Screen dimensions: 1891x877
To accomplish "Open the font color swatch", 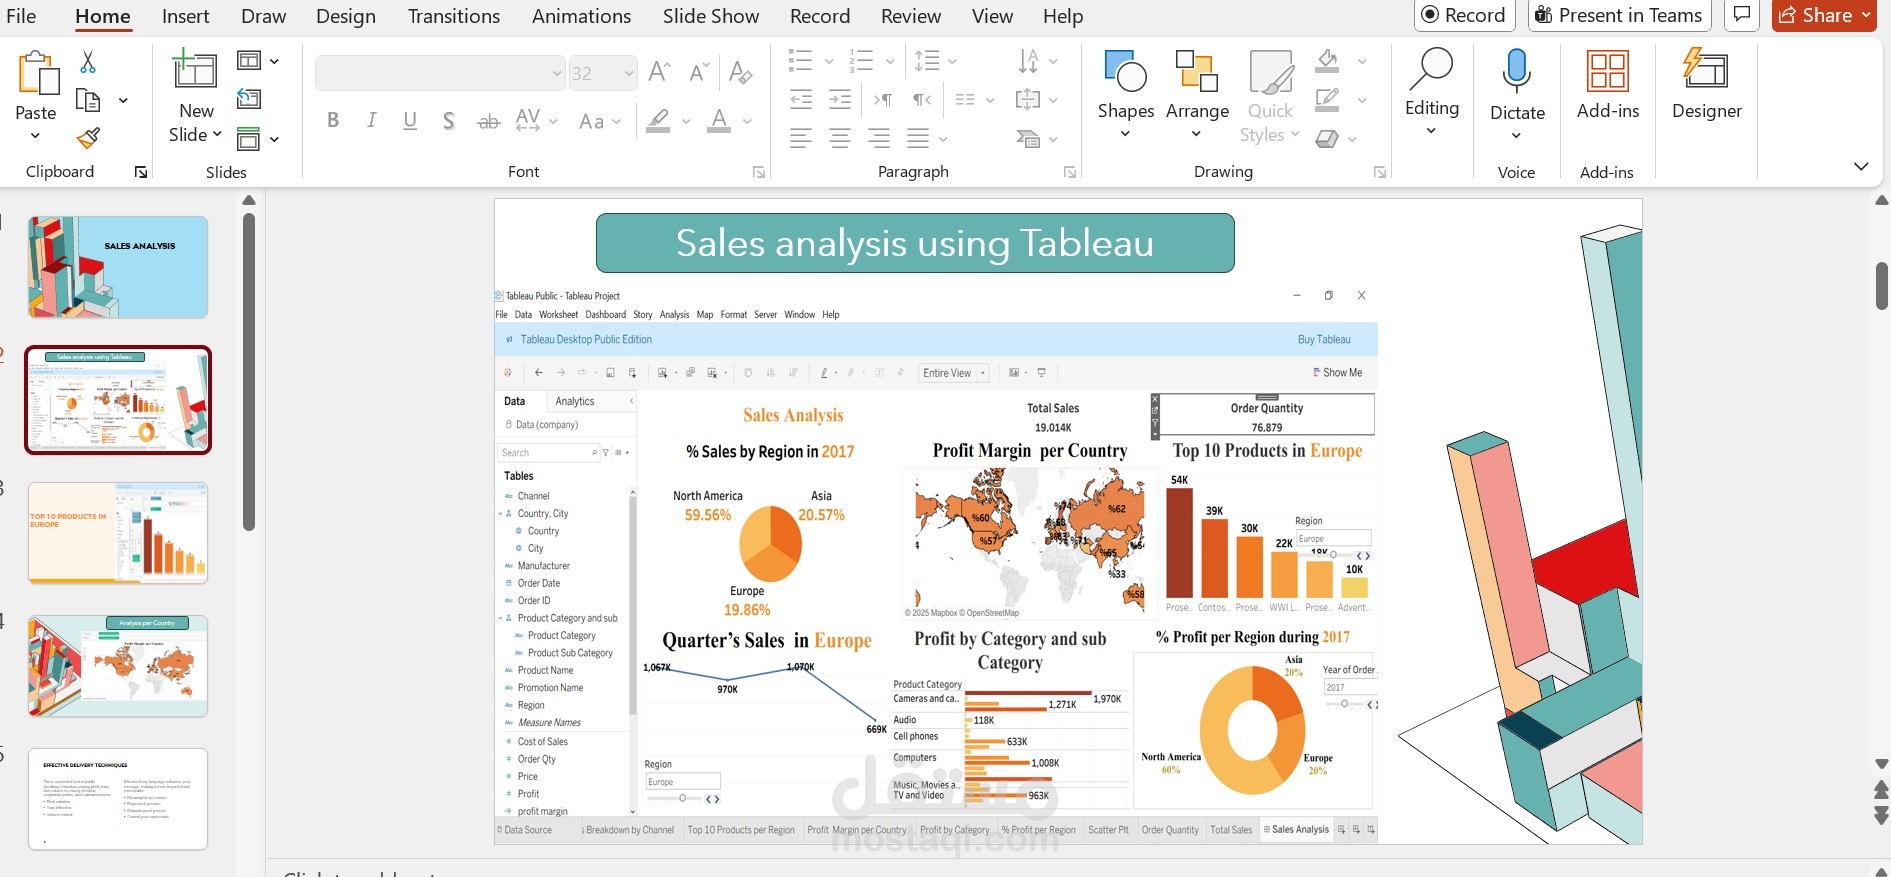I will (x=719, y=121).
